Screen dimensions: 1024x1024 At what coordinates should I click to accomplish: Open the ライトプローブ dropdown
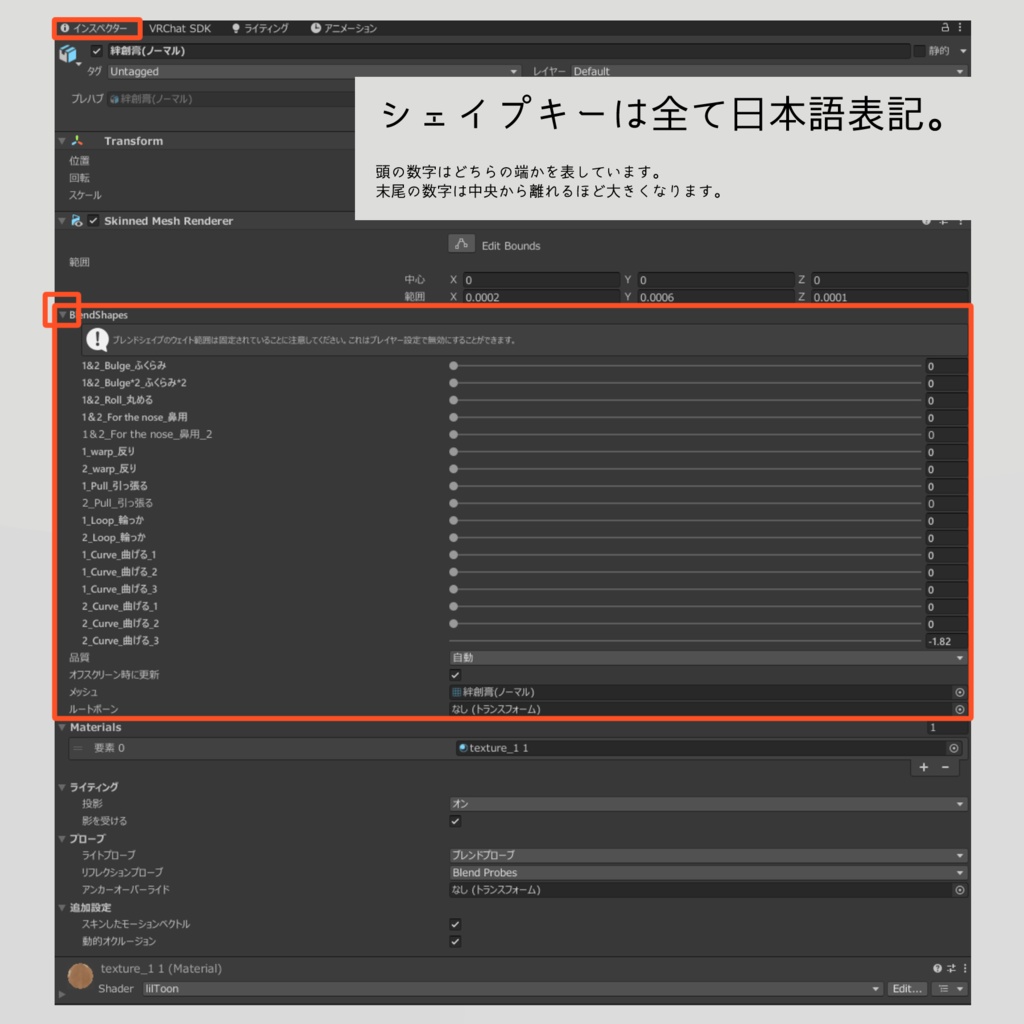708,856
